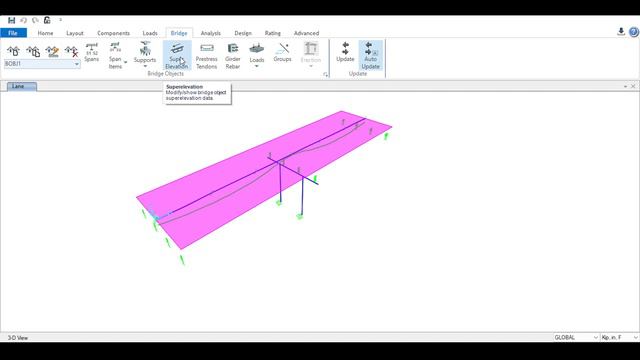Screen dimensions: 640x360
Task: Toggle the Auto Update button
Action: click(x=371, y=55)
